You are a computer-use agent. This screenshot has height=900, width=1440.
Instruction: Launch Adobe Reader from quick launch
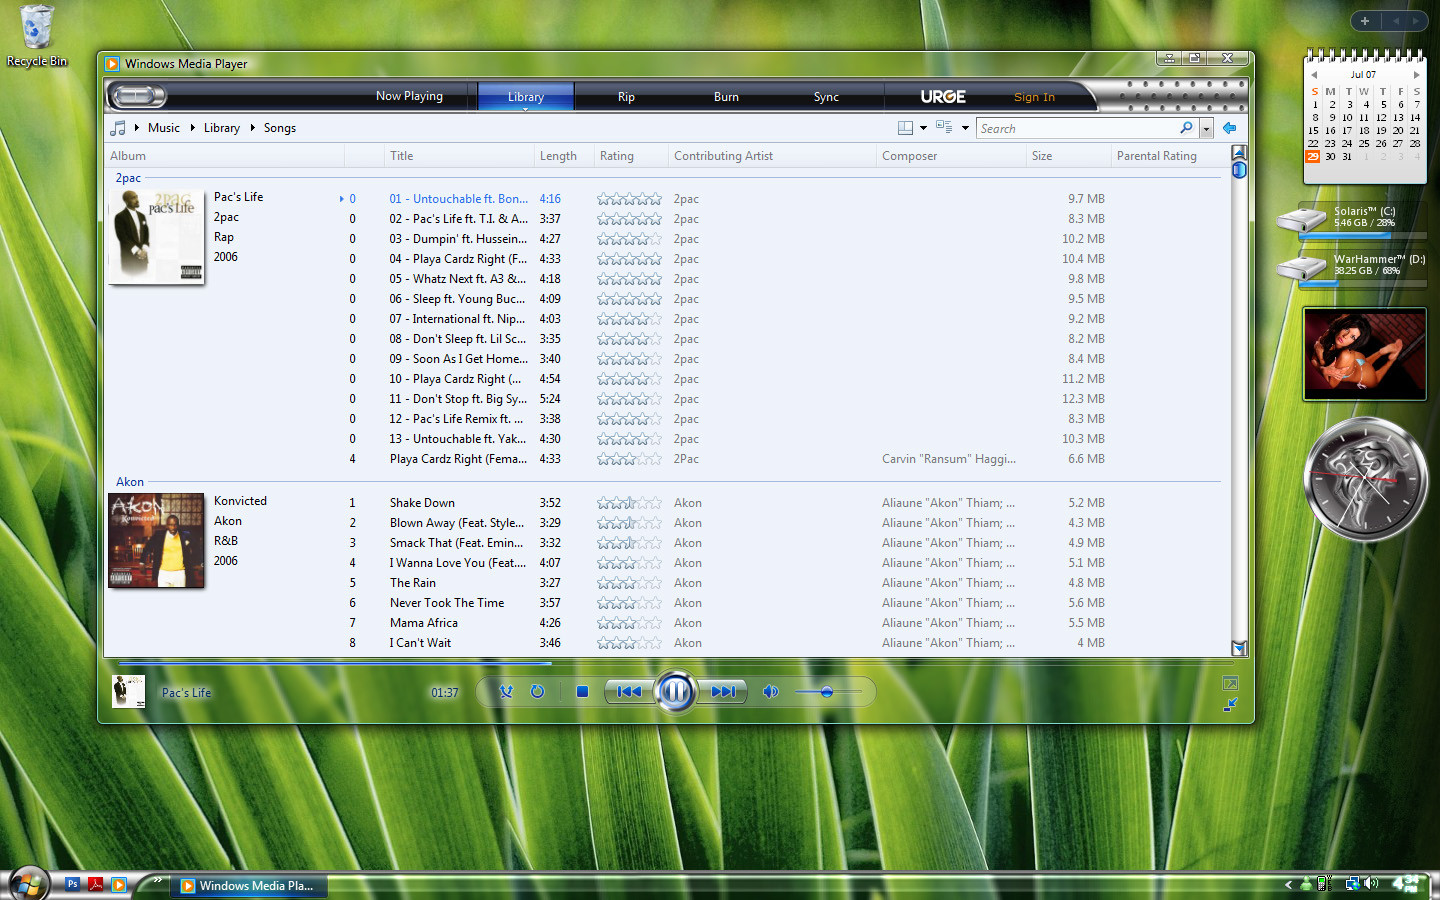96,884
